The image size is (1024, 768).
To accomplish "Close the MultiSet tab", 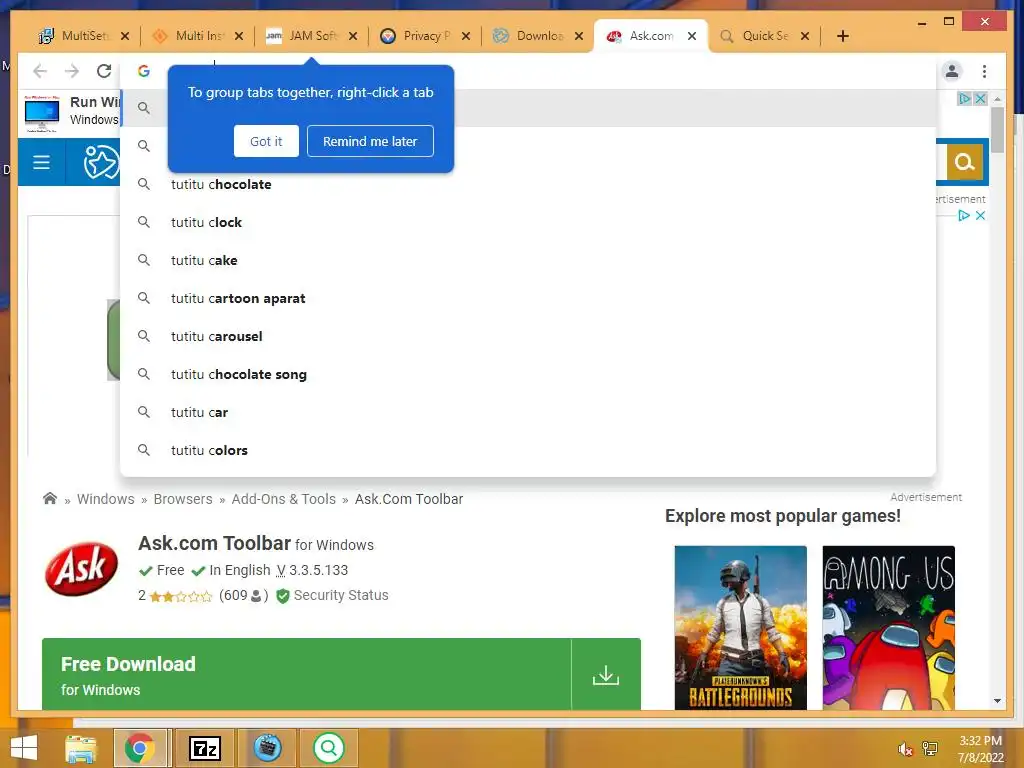I will click(125, 36).
